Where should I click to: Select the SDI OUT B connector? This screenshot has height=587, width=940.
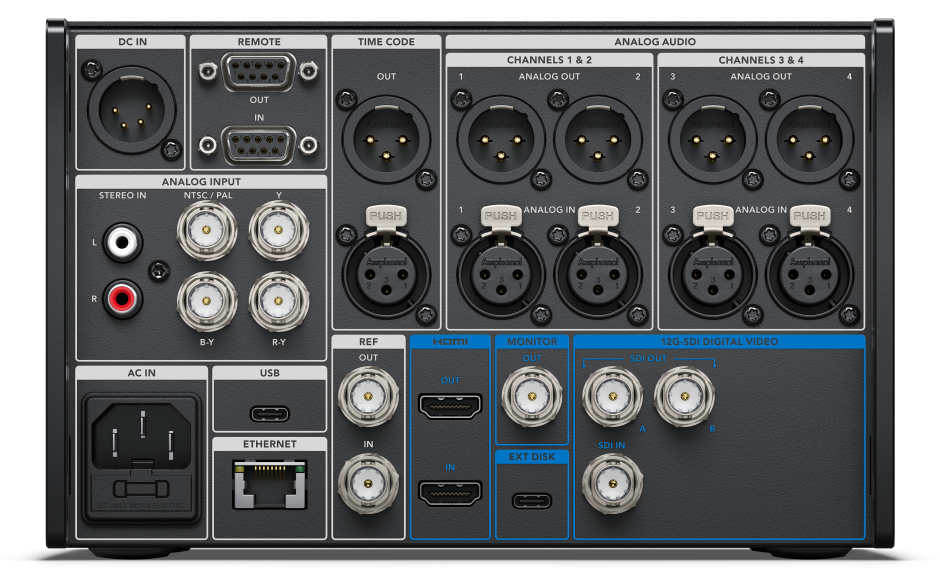[685, 396]
